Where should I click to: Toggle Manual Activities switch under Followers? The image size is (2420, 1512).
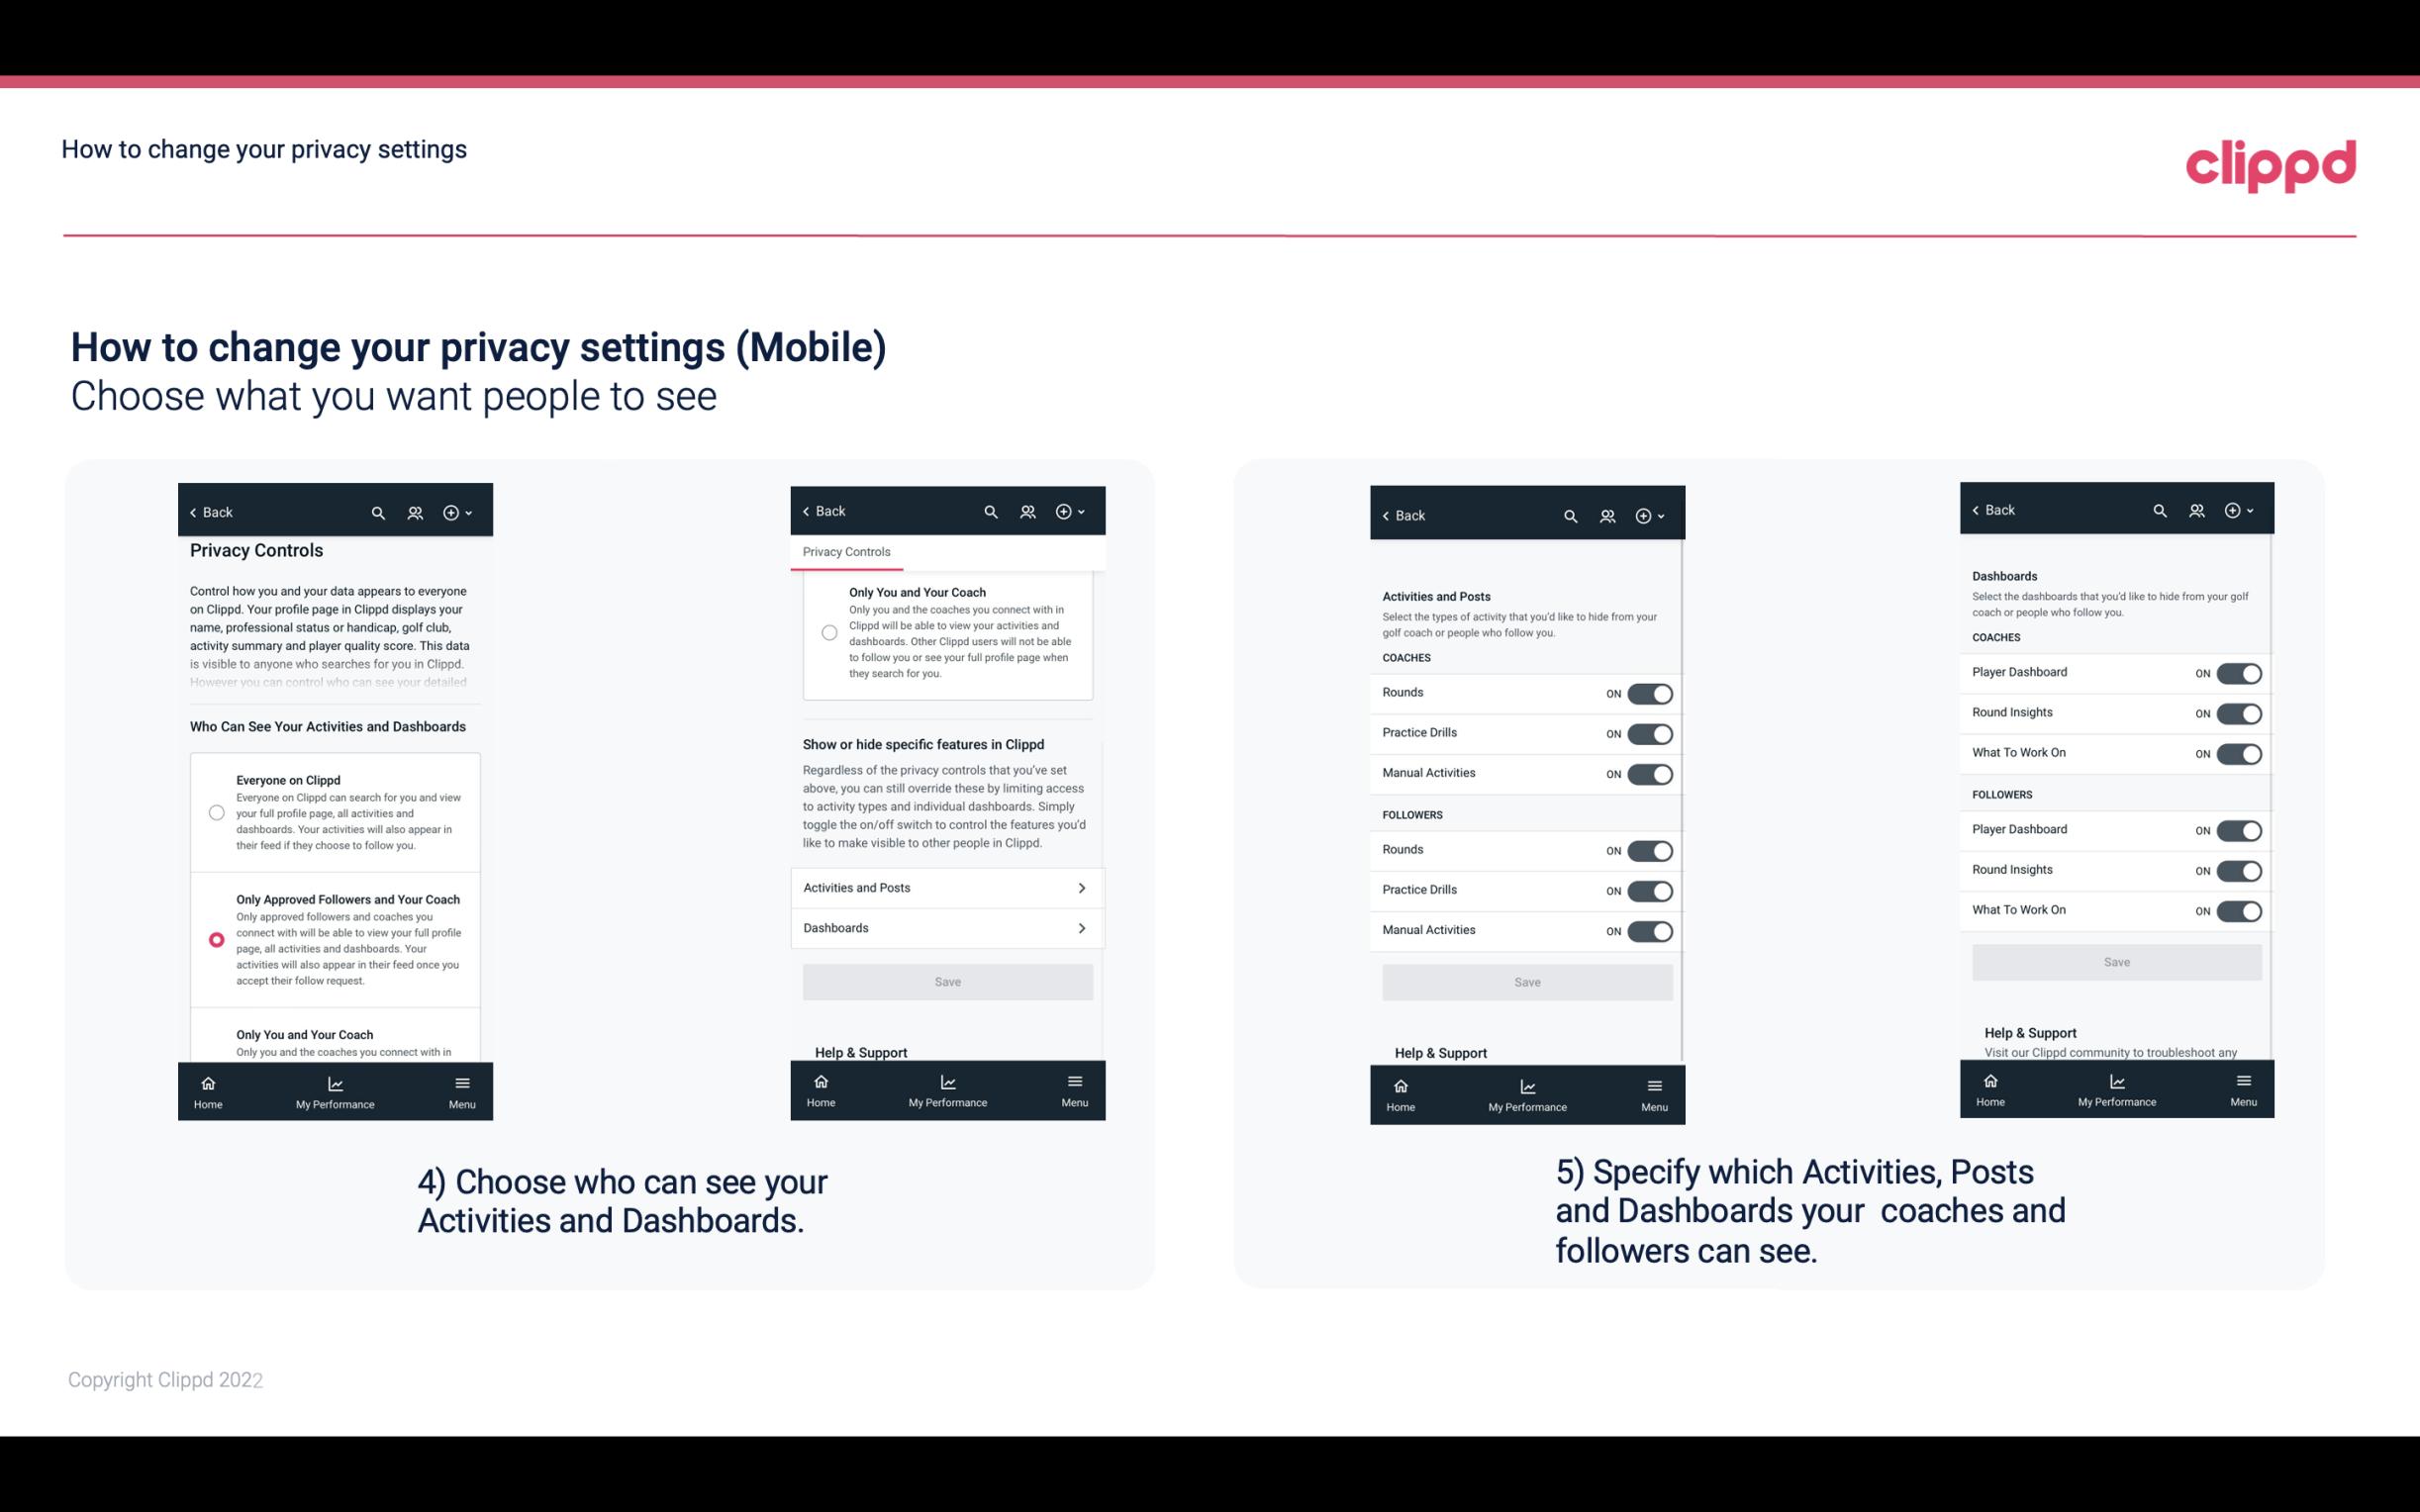(1650, 928)
